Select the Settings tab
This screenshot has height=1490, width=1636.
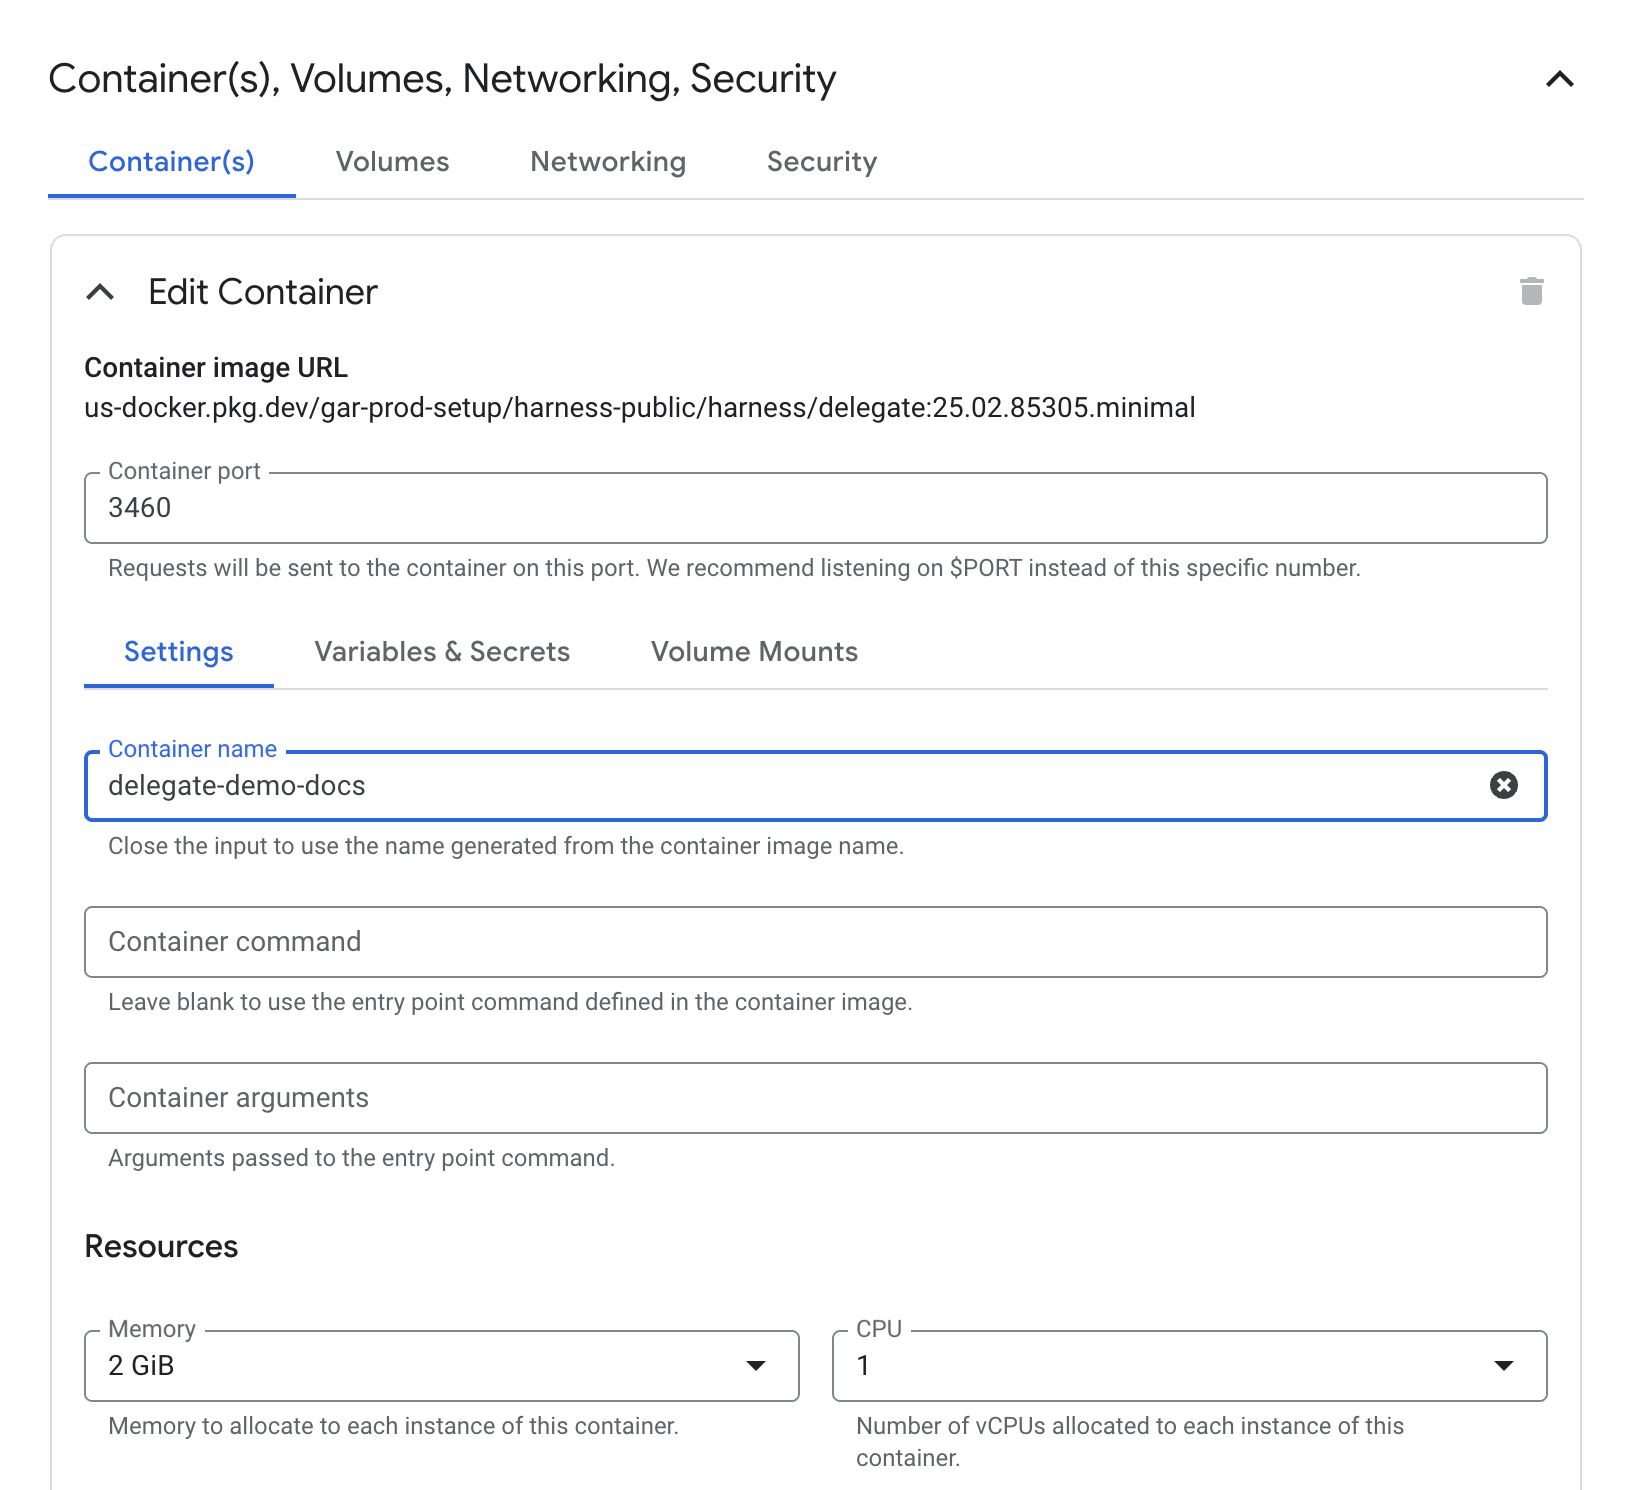(x=178, y=652)
